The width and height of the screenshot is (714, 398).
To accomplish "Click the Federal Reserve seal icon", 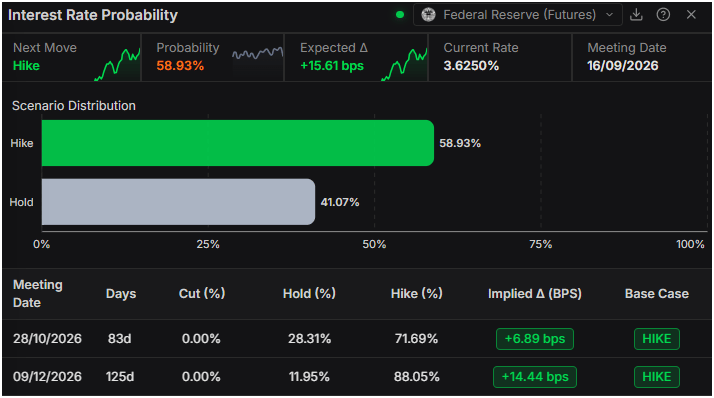I will (x=428, y=15).
